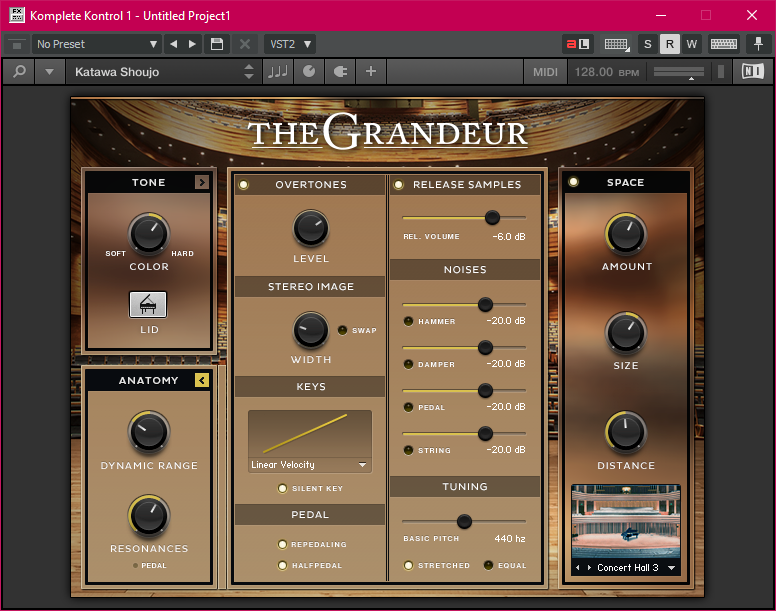Click the Hammer noise slider handle
The height and width of the screenshot is (611, 776).
point(485,304)
